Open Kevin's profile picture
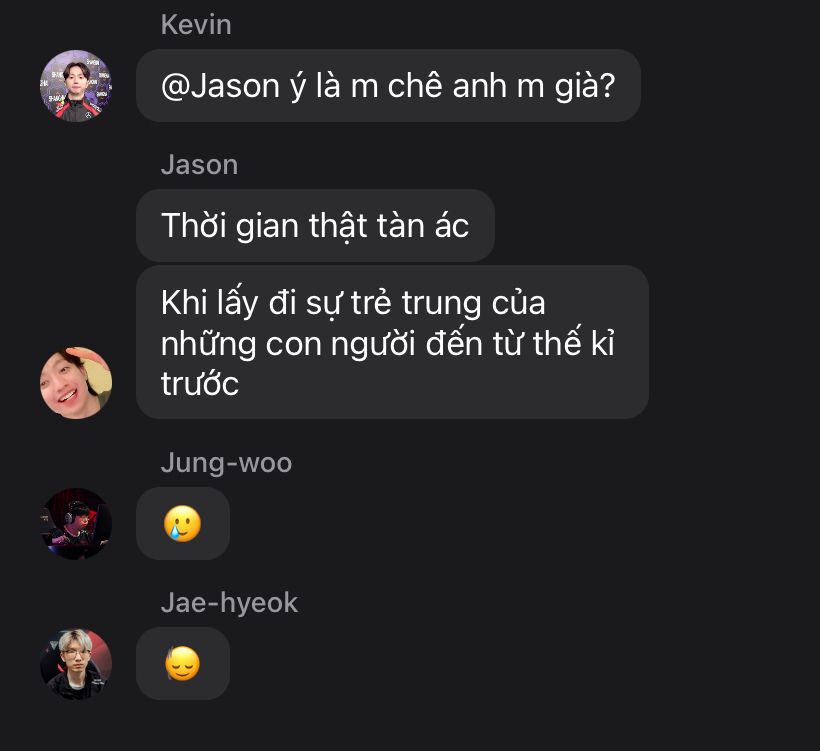 [x=76, y=86]
